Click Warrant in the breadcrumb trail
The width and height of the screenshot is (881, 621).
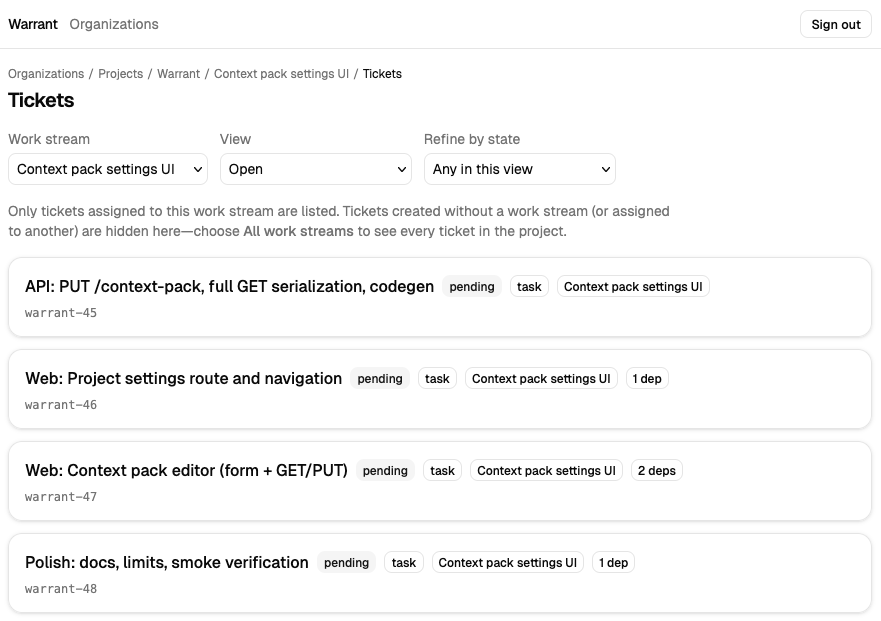pyautogui.click(x=178, y=73)
